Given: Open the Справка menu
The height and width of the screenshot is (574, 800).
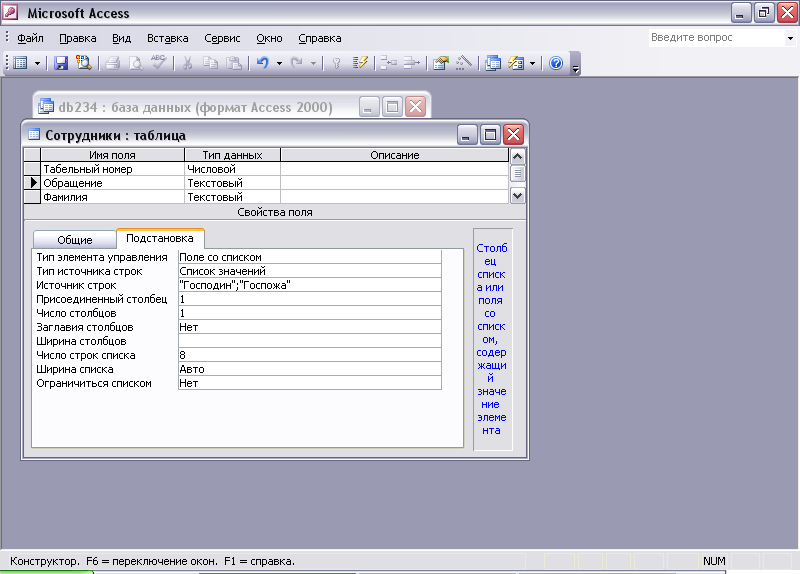Looking at the screenshot, I should [x=319, y=38].
